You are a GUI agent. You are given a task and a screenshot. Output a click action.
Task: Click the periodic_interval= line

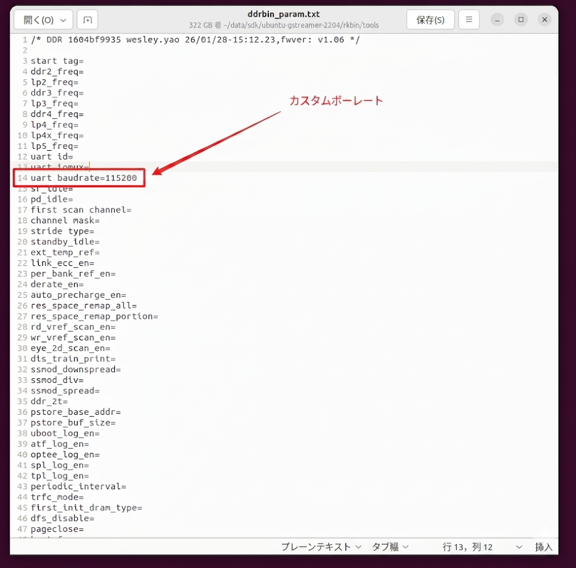78,487
